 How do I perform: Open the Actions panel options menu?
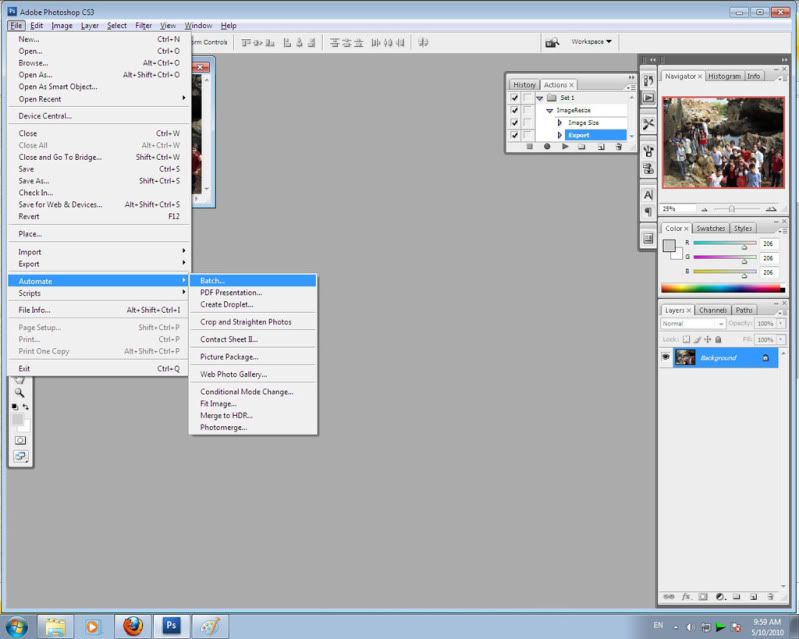[x=631, y=87]
